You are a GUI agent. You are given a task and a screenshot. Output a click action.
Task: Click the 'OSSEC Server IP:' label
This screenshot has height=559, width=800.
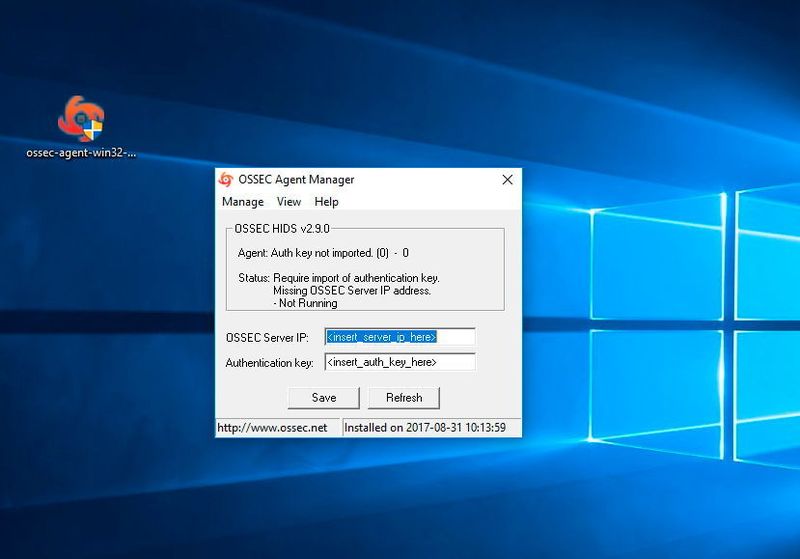click(x=267, y=338)
